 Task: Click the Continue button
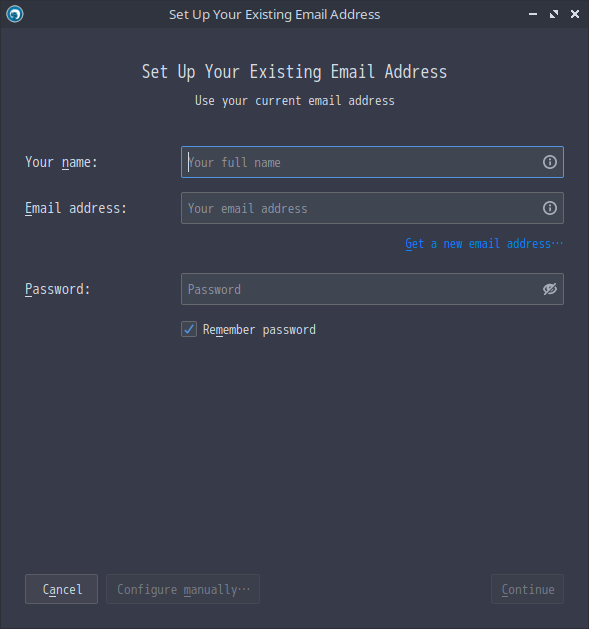528,589
